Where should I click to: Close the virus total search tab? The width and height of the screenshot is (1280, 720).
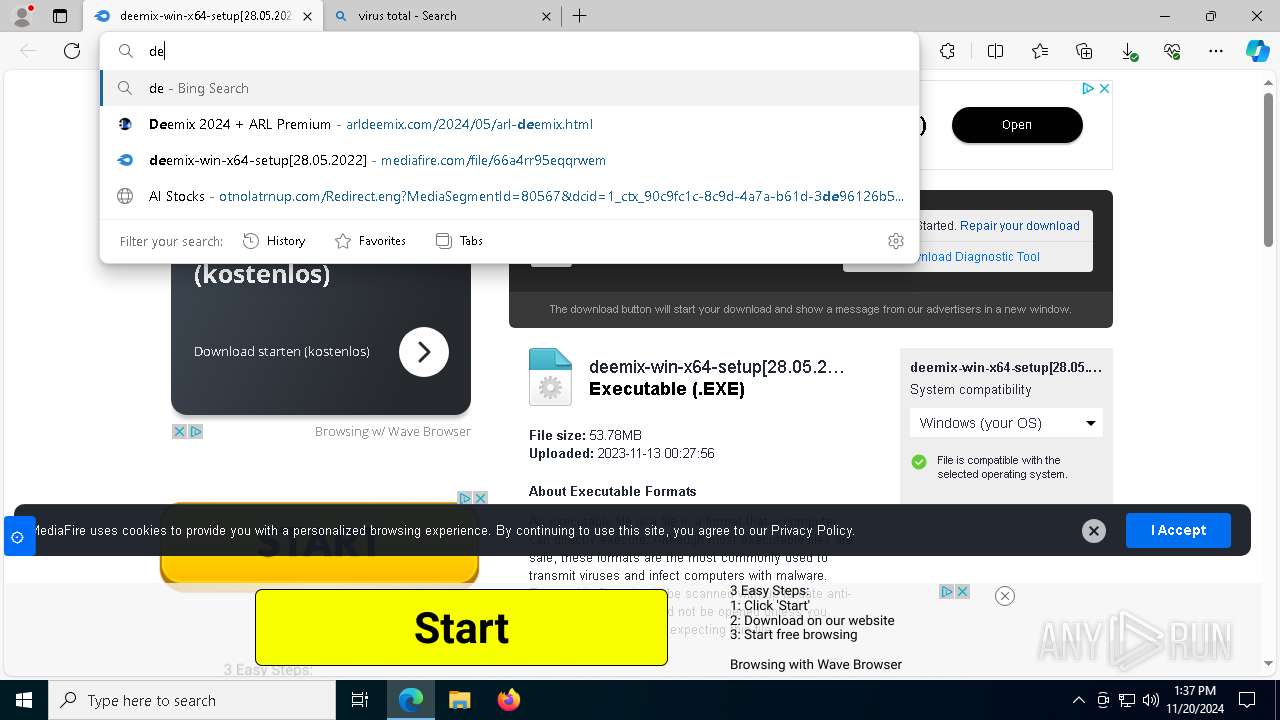(x=547, y=16)
